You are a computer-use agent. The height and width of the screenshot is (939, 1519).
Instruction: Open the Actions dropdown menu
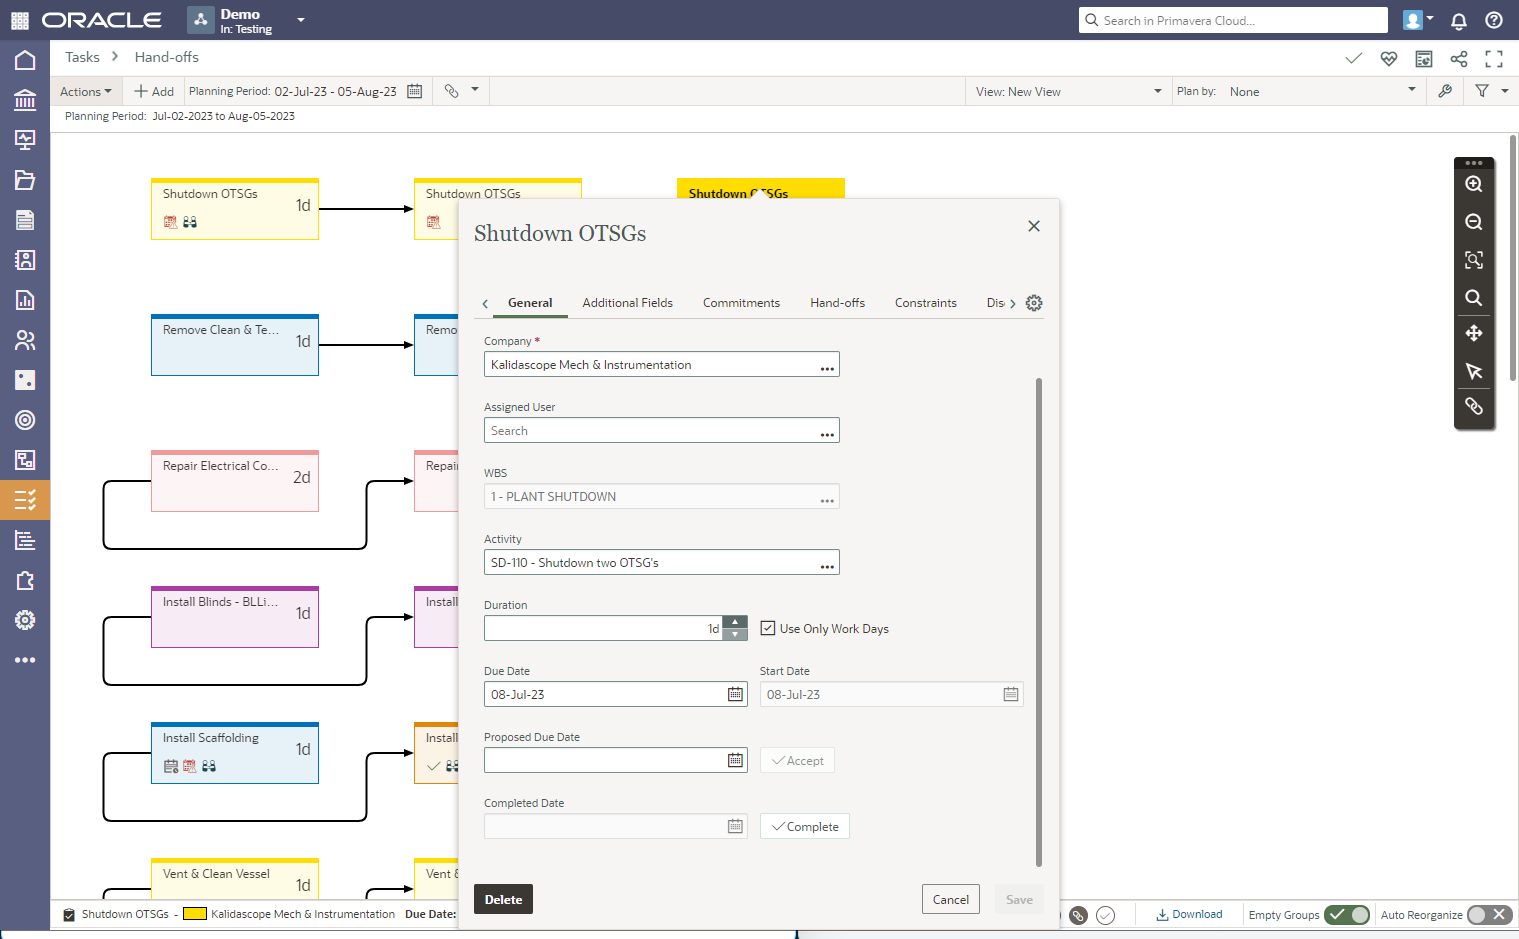[85, 91]
